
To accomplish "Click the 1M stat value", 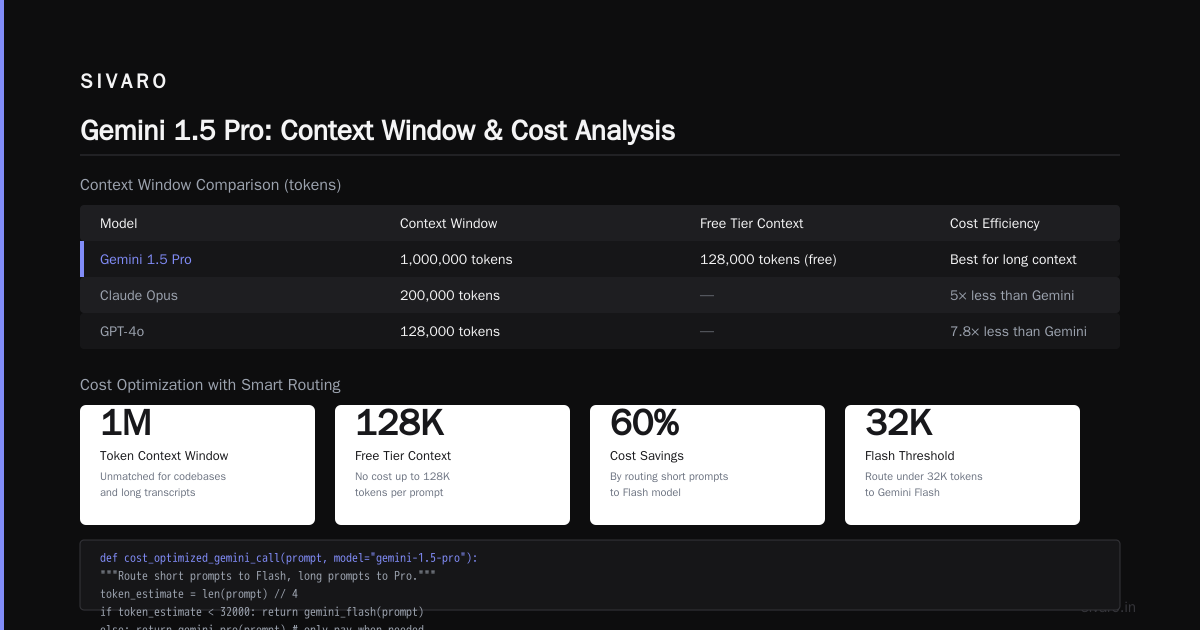I will click(x=126, y=423).
